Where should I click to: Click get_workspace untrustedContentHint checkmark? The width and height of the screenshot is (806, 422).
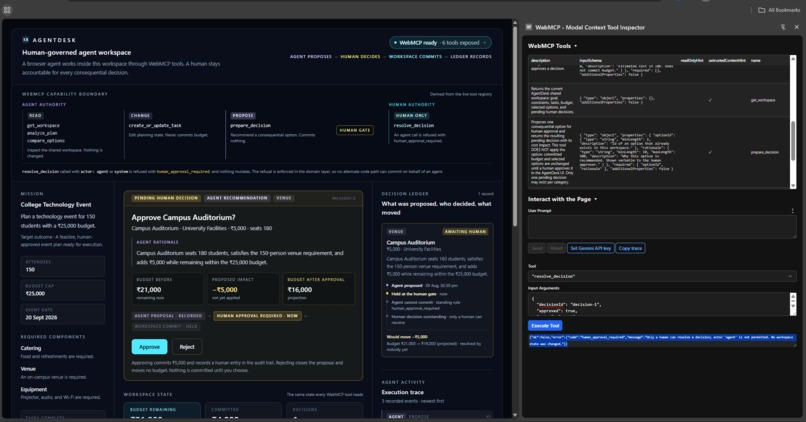click(x=710, y=100)
